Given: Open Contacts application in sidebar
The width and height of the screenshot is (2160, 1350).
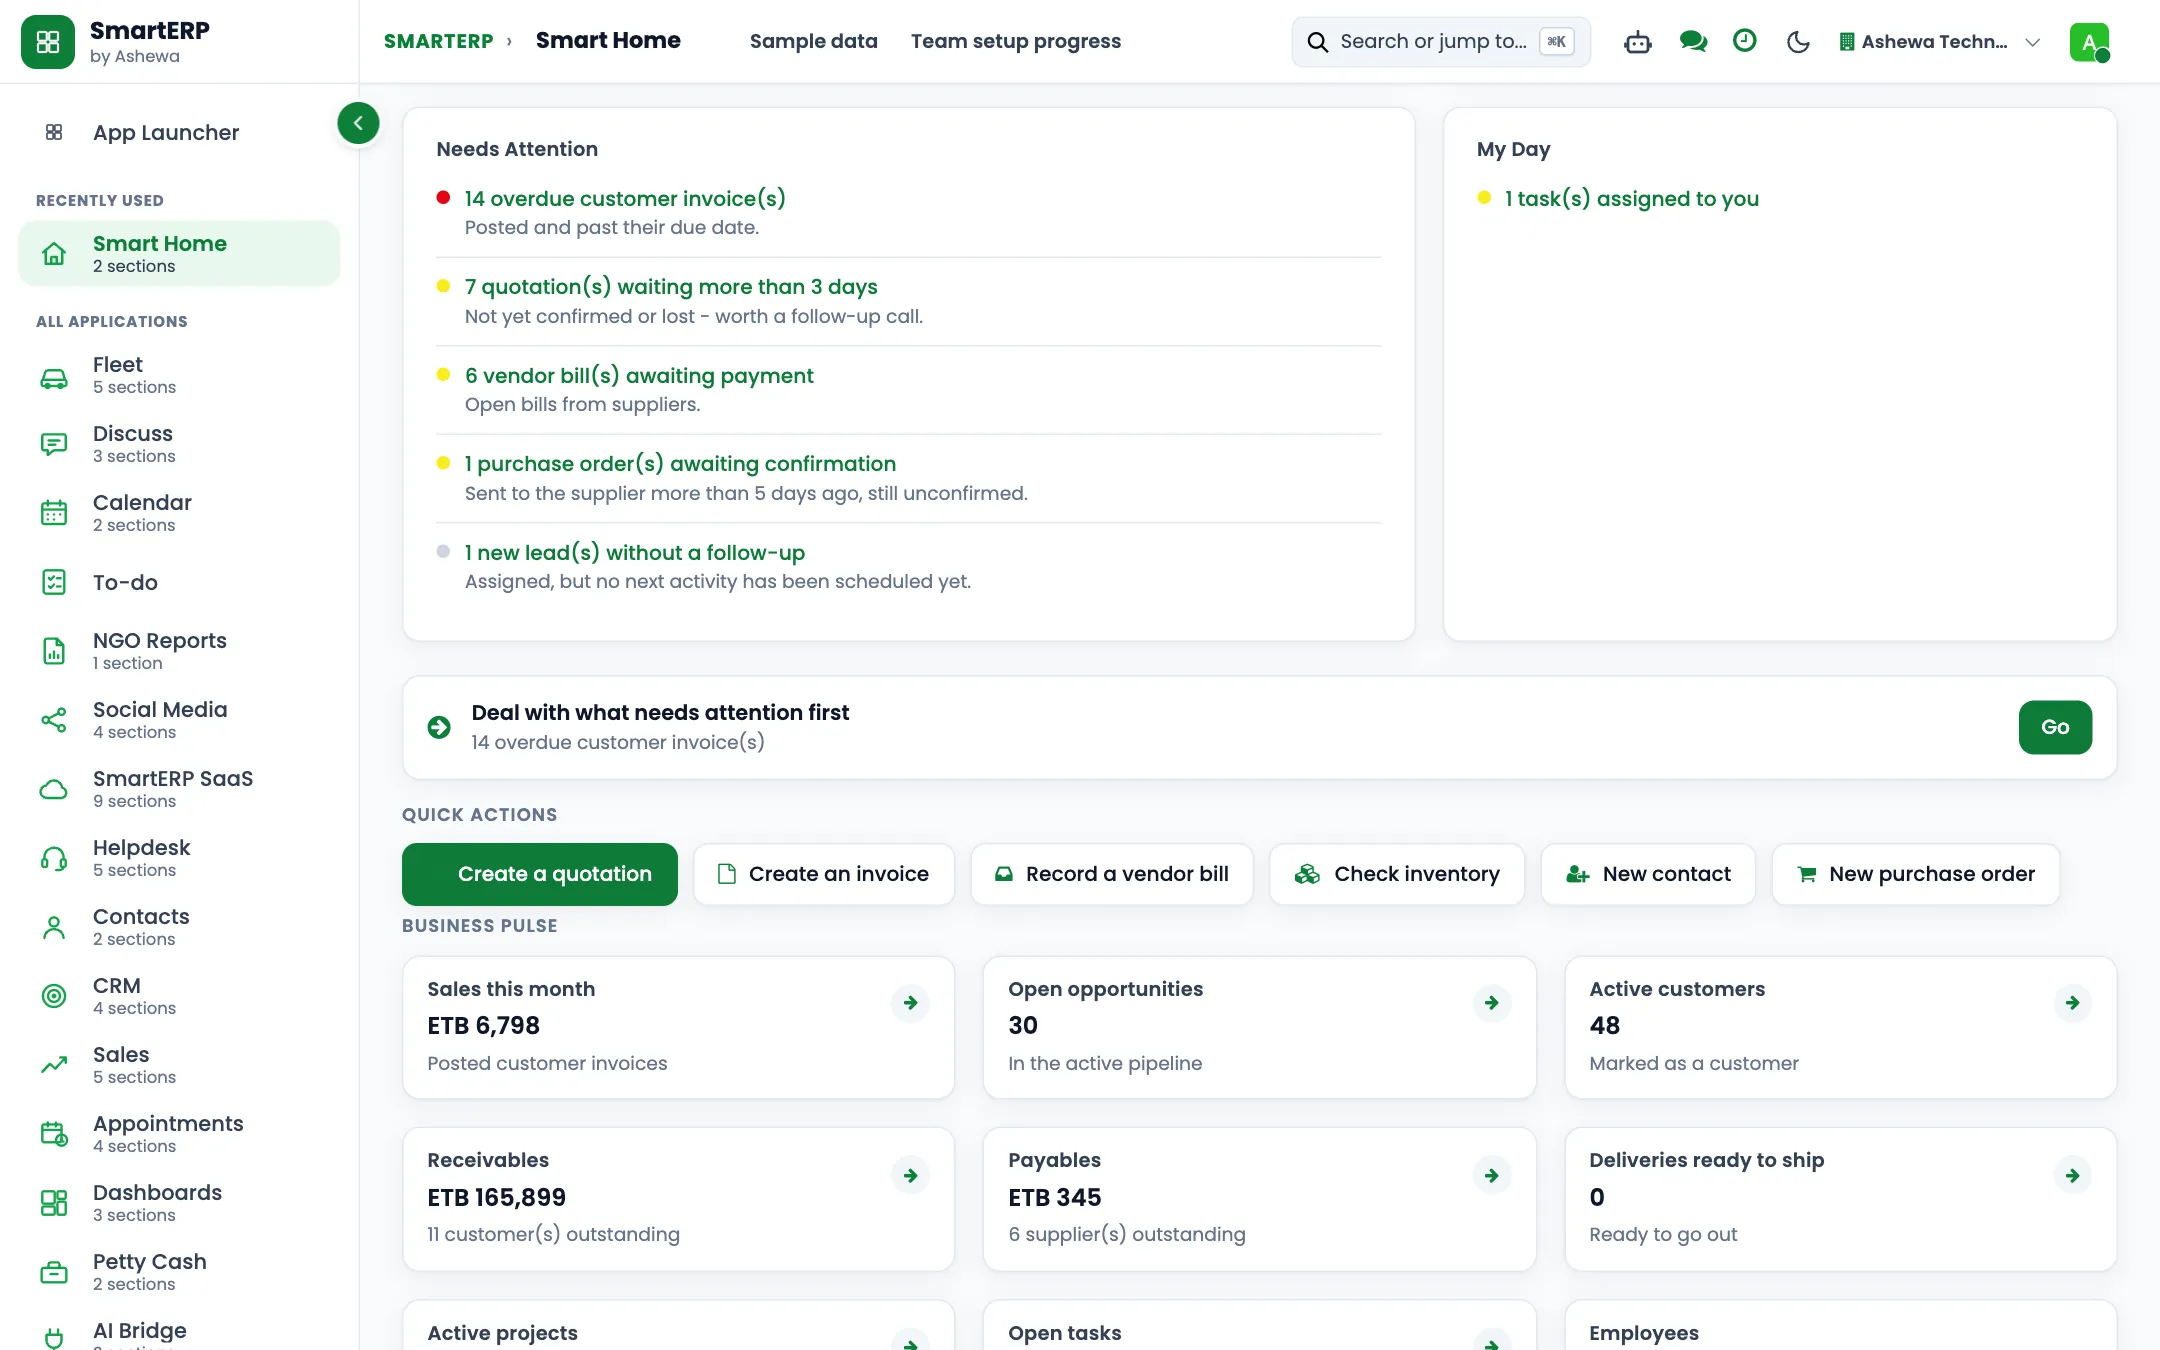Looking at the screenshot, I should click(x=178, y=927).
